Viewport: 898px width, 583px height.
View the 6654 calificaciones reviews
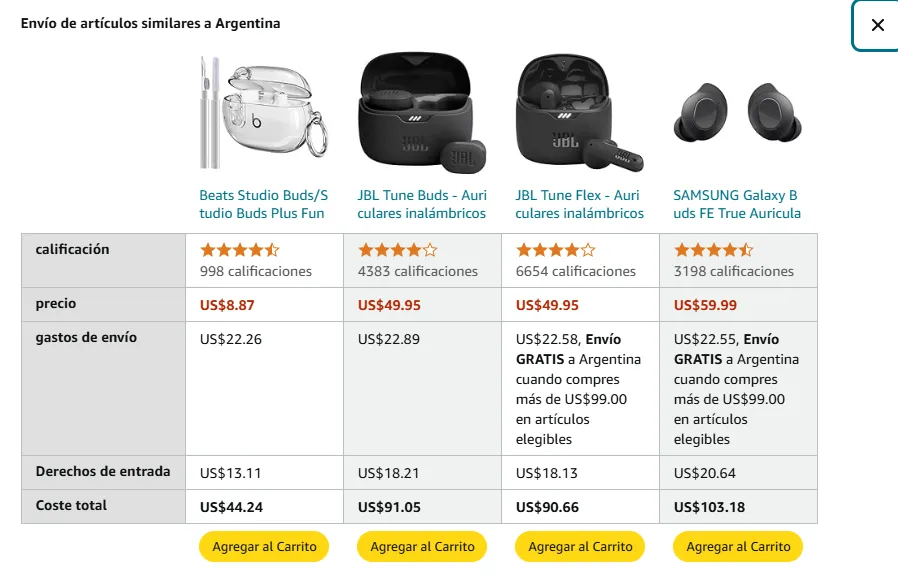[576, 271]
